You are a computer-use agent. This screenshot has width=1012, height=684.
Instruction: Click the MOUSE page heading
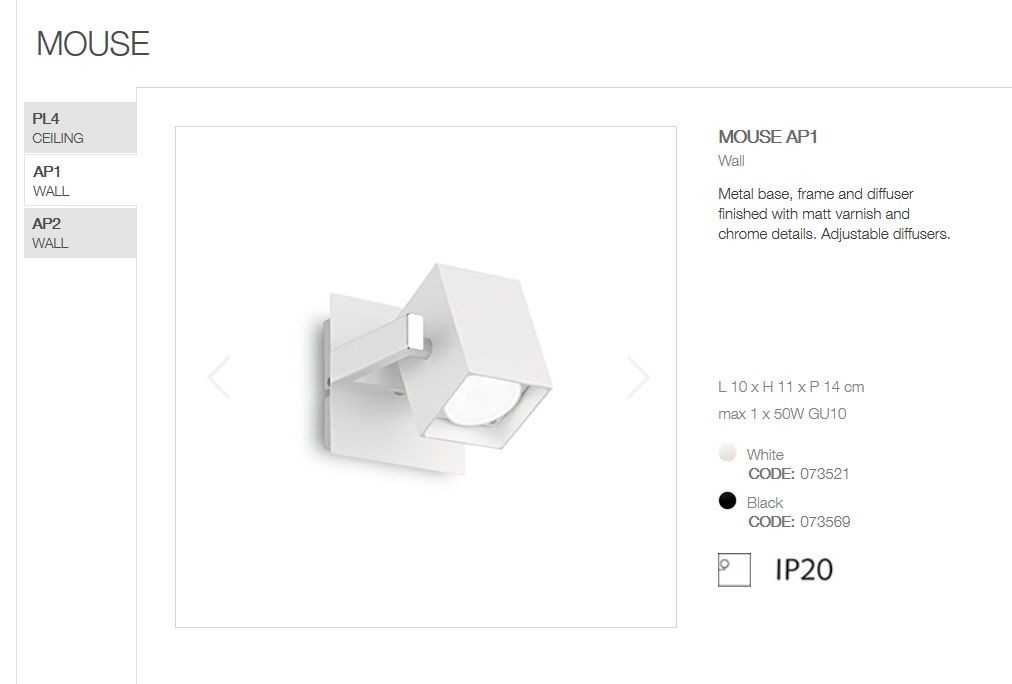pyautogui.click(x=93, y=44)
